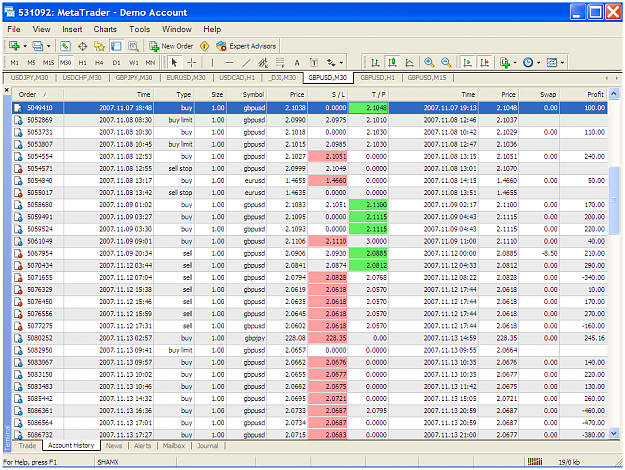Switch chart to Bar Chart icon
Image resolution: width=625 pixels, height=470 pixels.
pyautogui.click(x=375, y=63)
